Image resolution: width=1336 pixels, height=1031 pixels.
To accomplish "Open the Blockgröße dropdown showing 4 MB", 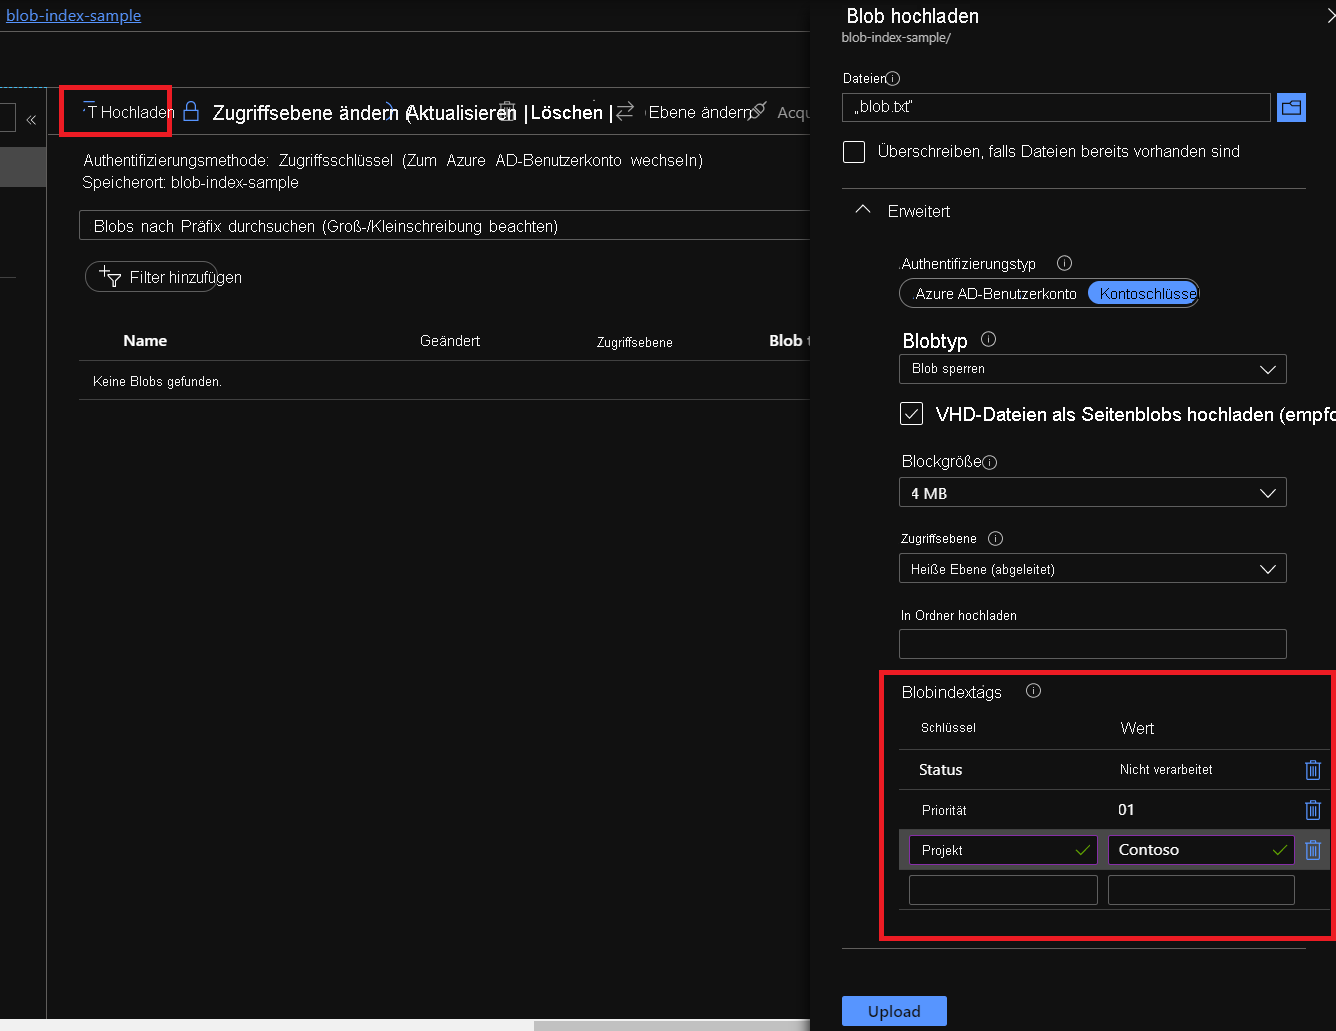I will pyautogui.click(x=1092, y=492).
